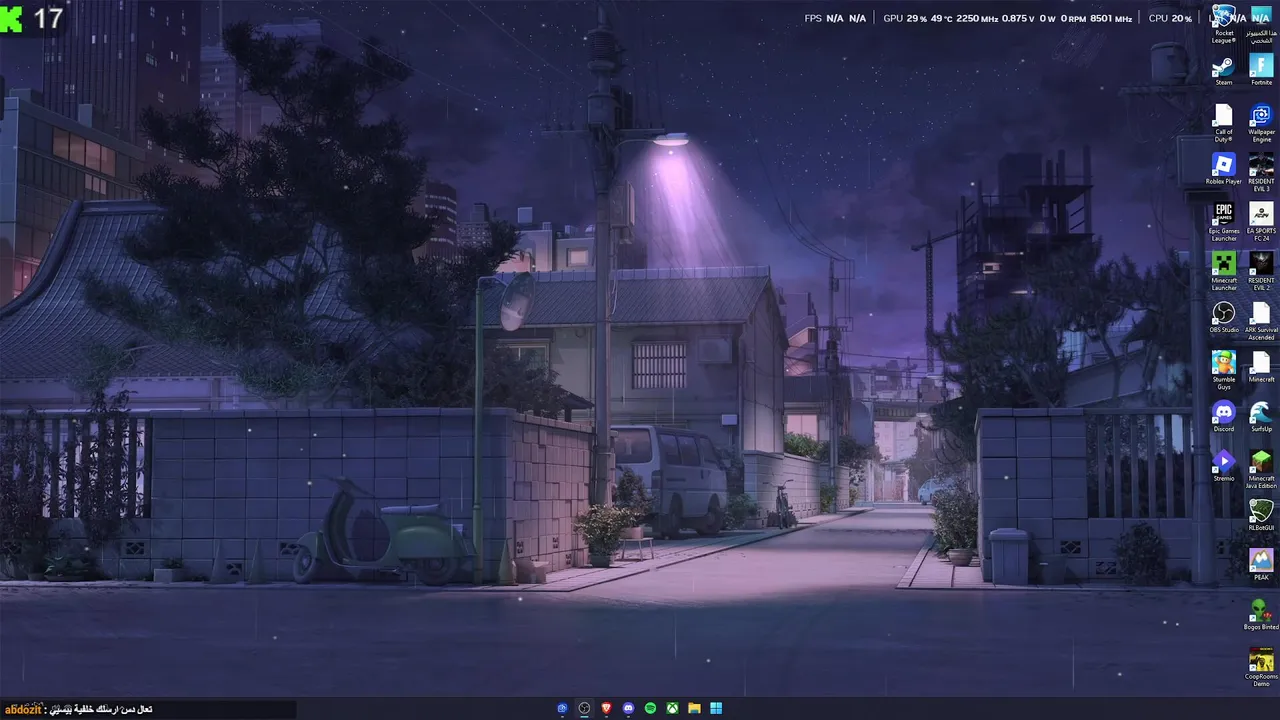Open Spotify from the taskbar
Viewport: 1280px width, 720px height.
[x=650, y=708]
